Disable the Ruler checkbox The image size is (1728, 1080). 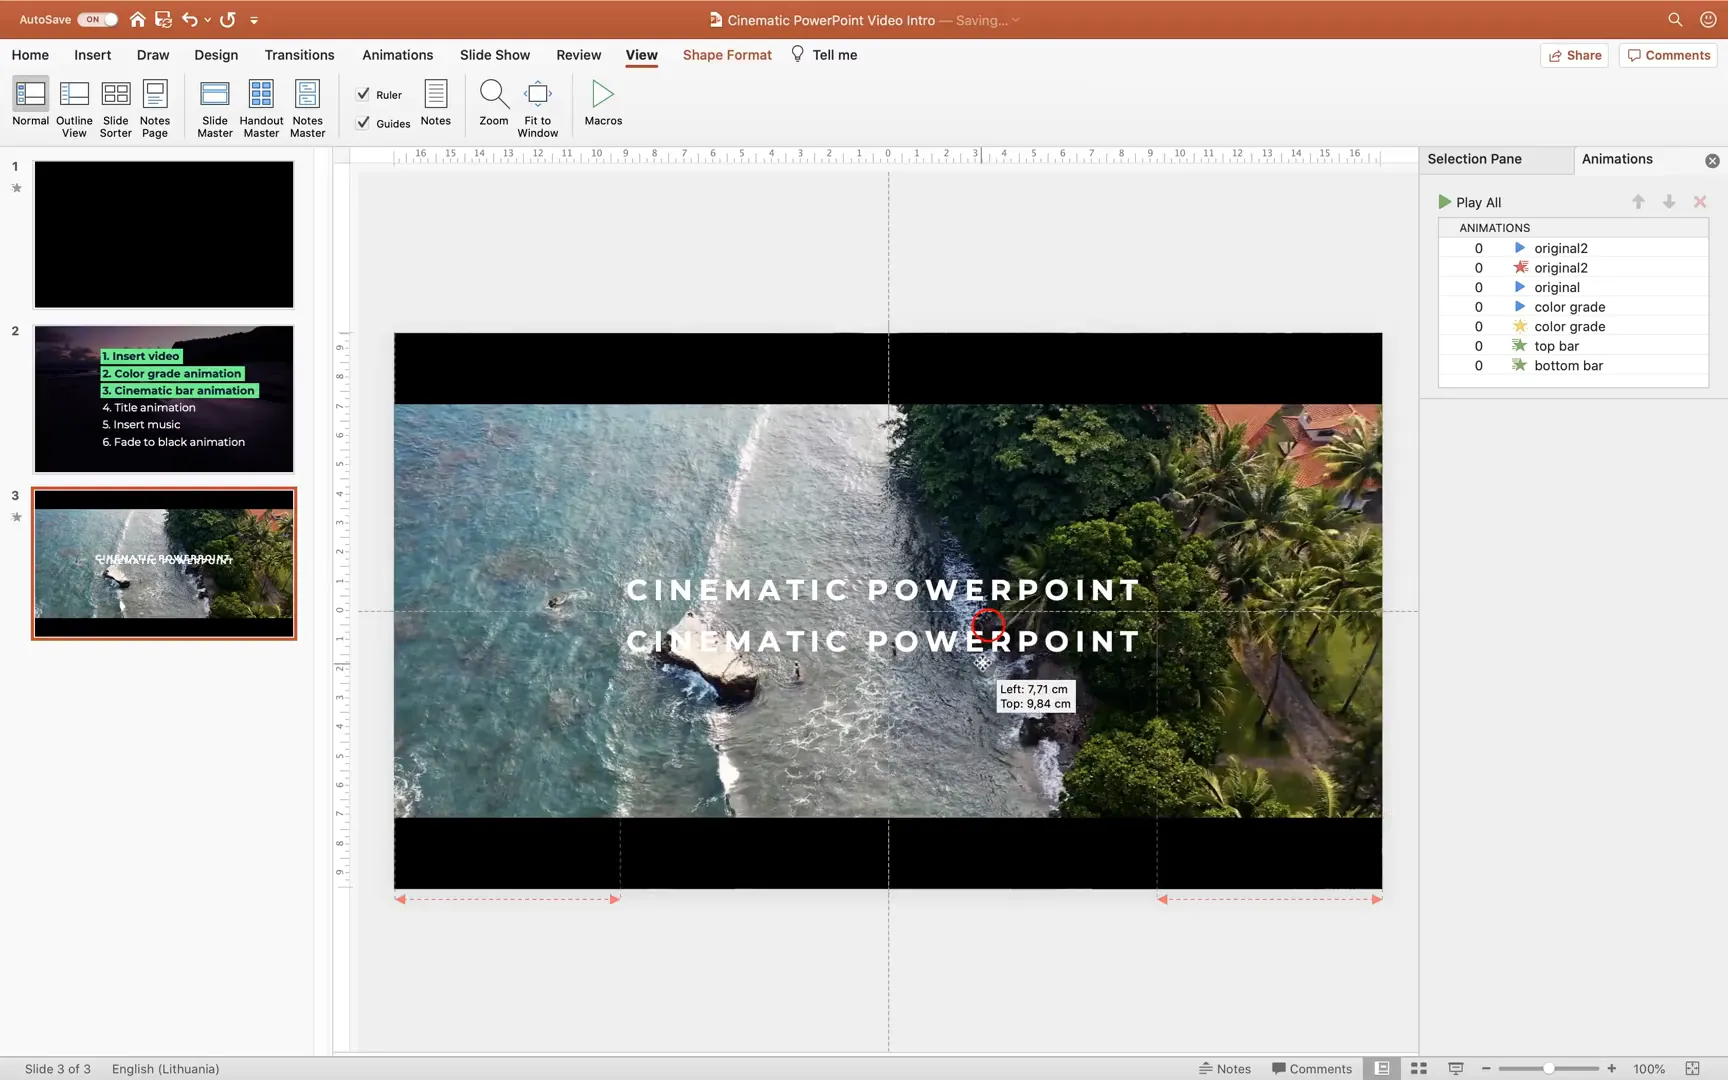(364, 94)
